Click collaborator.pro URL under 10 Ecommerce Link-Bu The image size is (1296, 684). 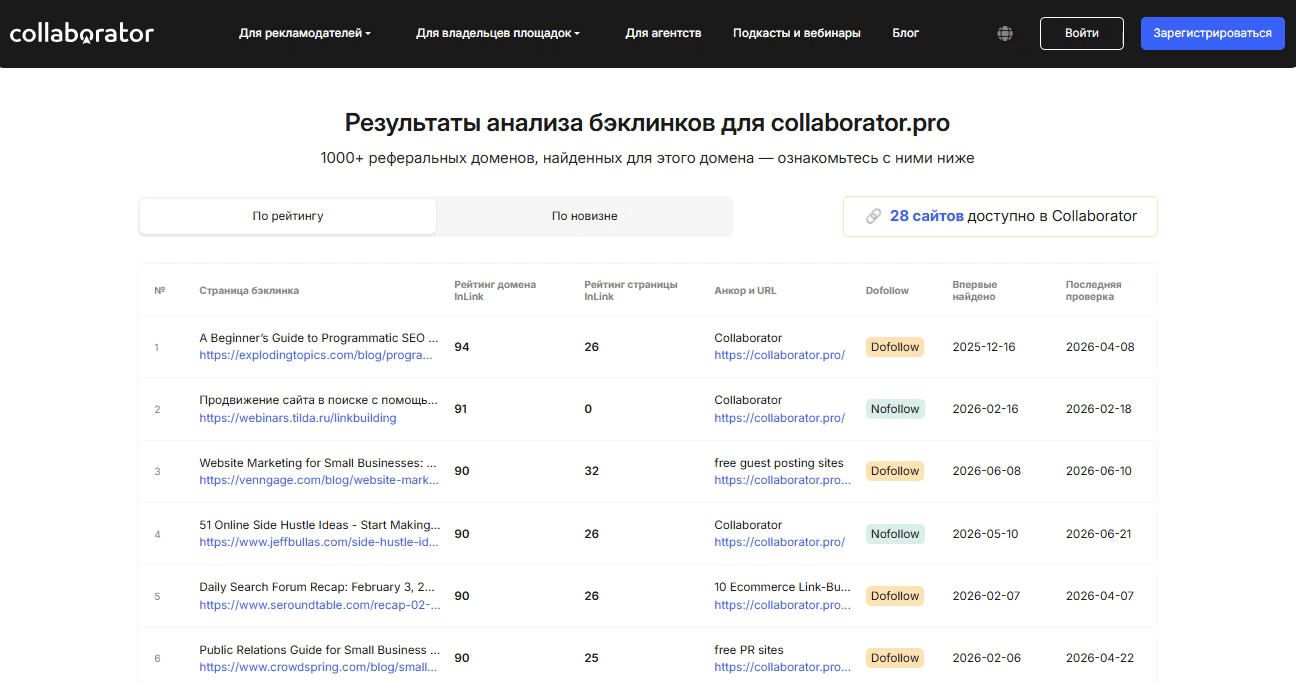tap(783, 605)
